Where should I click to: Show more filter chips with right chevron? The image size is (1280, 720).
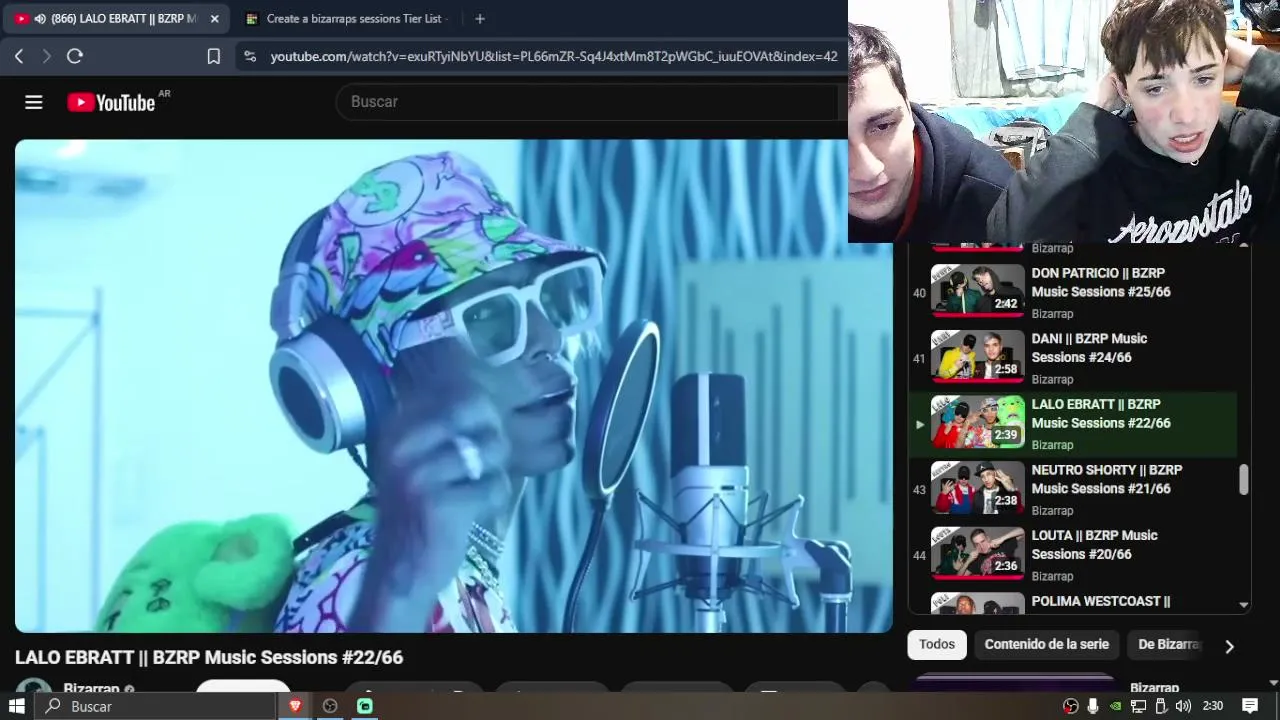click(x=1229, y=646)
